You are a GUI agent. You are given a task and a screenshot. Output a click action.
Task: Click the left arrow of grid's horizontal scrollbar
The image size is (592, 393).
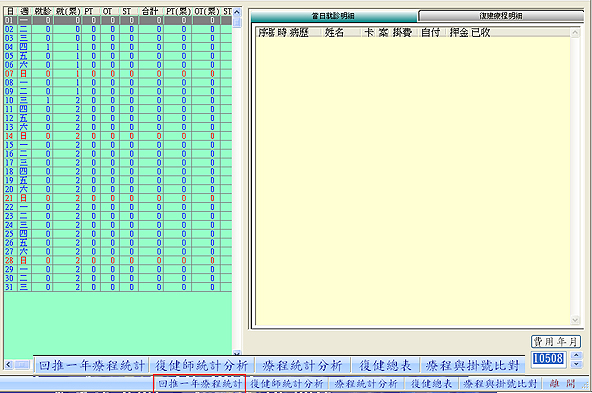pos(9,365)
